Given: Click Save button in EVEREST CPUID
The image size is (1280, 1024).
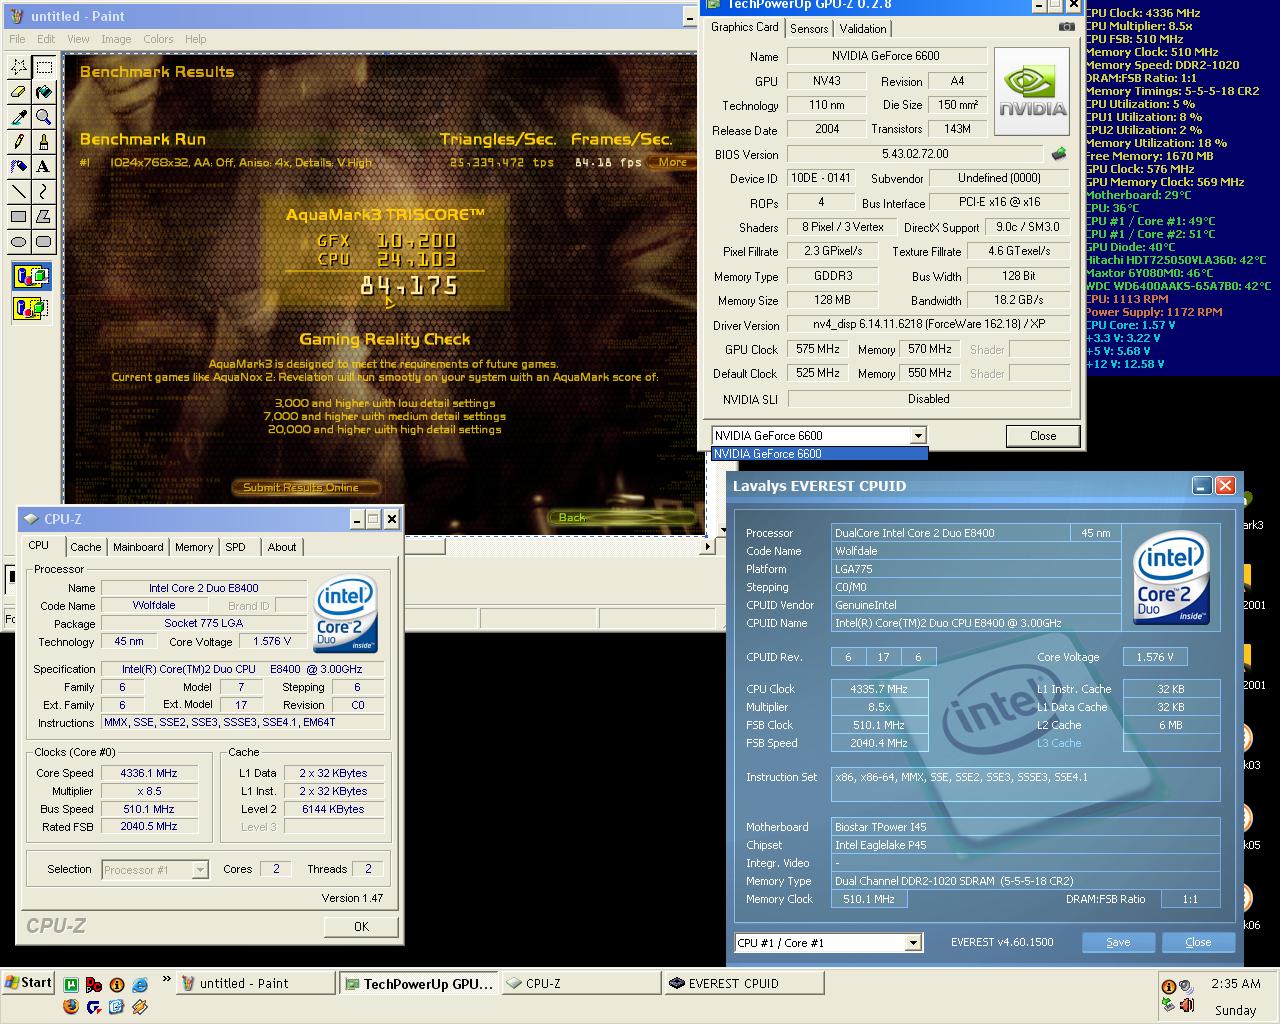Looking at the screenshot, I should tap(1118, 942).
